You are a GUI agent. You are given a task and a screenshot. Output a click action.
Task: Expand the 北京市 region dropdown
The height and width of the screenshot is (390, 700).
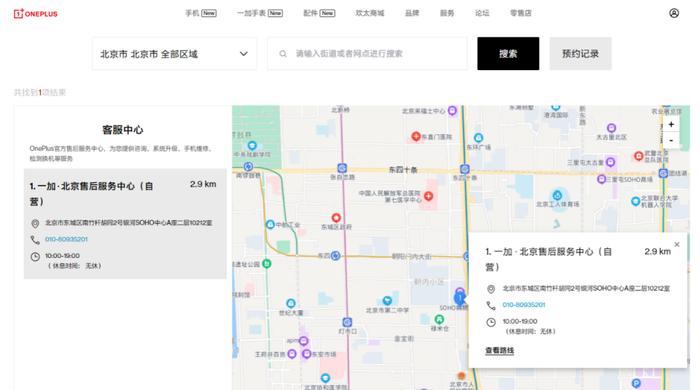(x=175, y=54)
